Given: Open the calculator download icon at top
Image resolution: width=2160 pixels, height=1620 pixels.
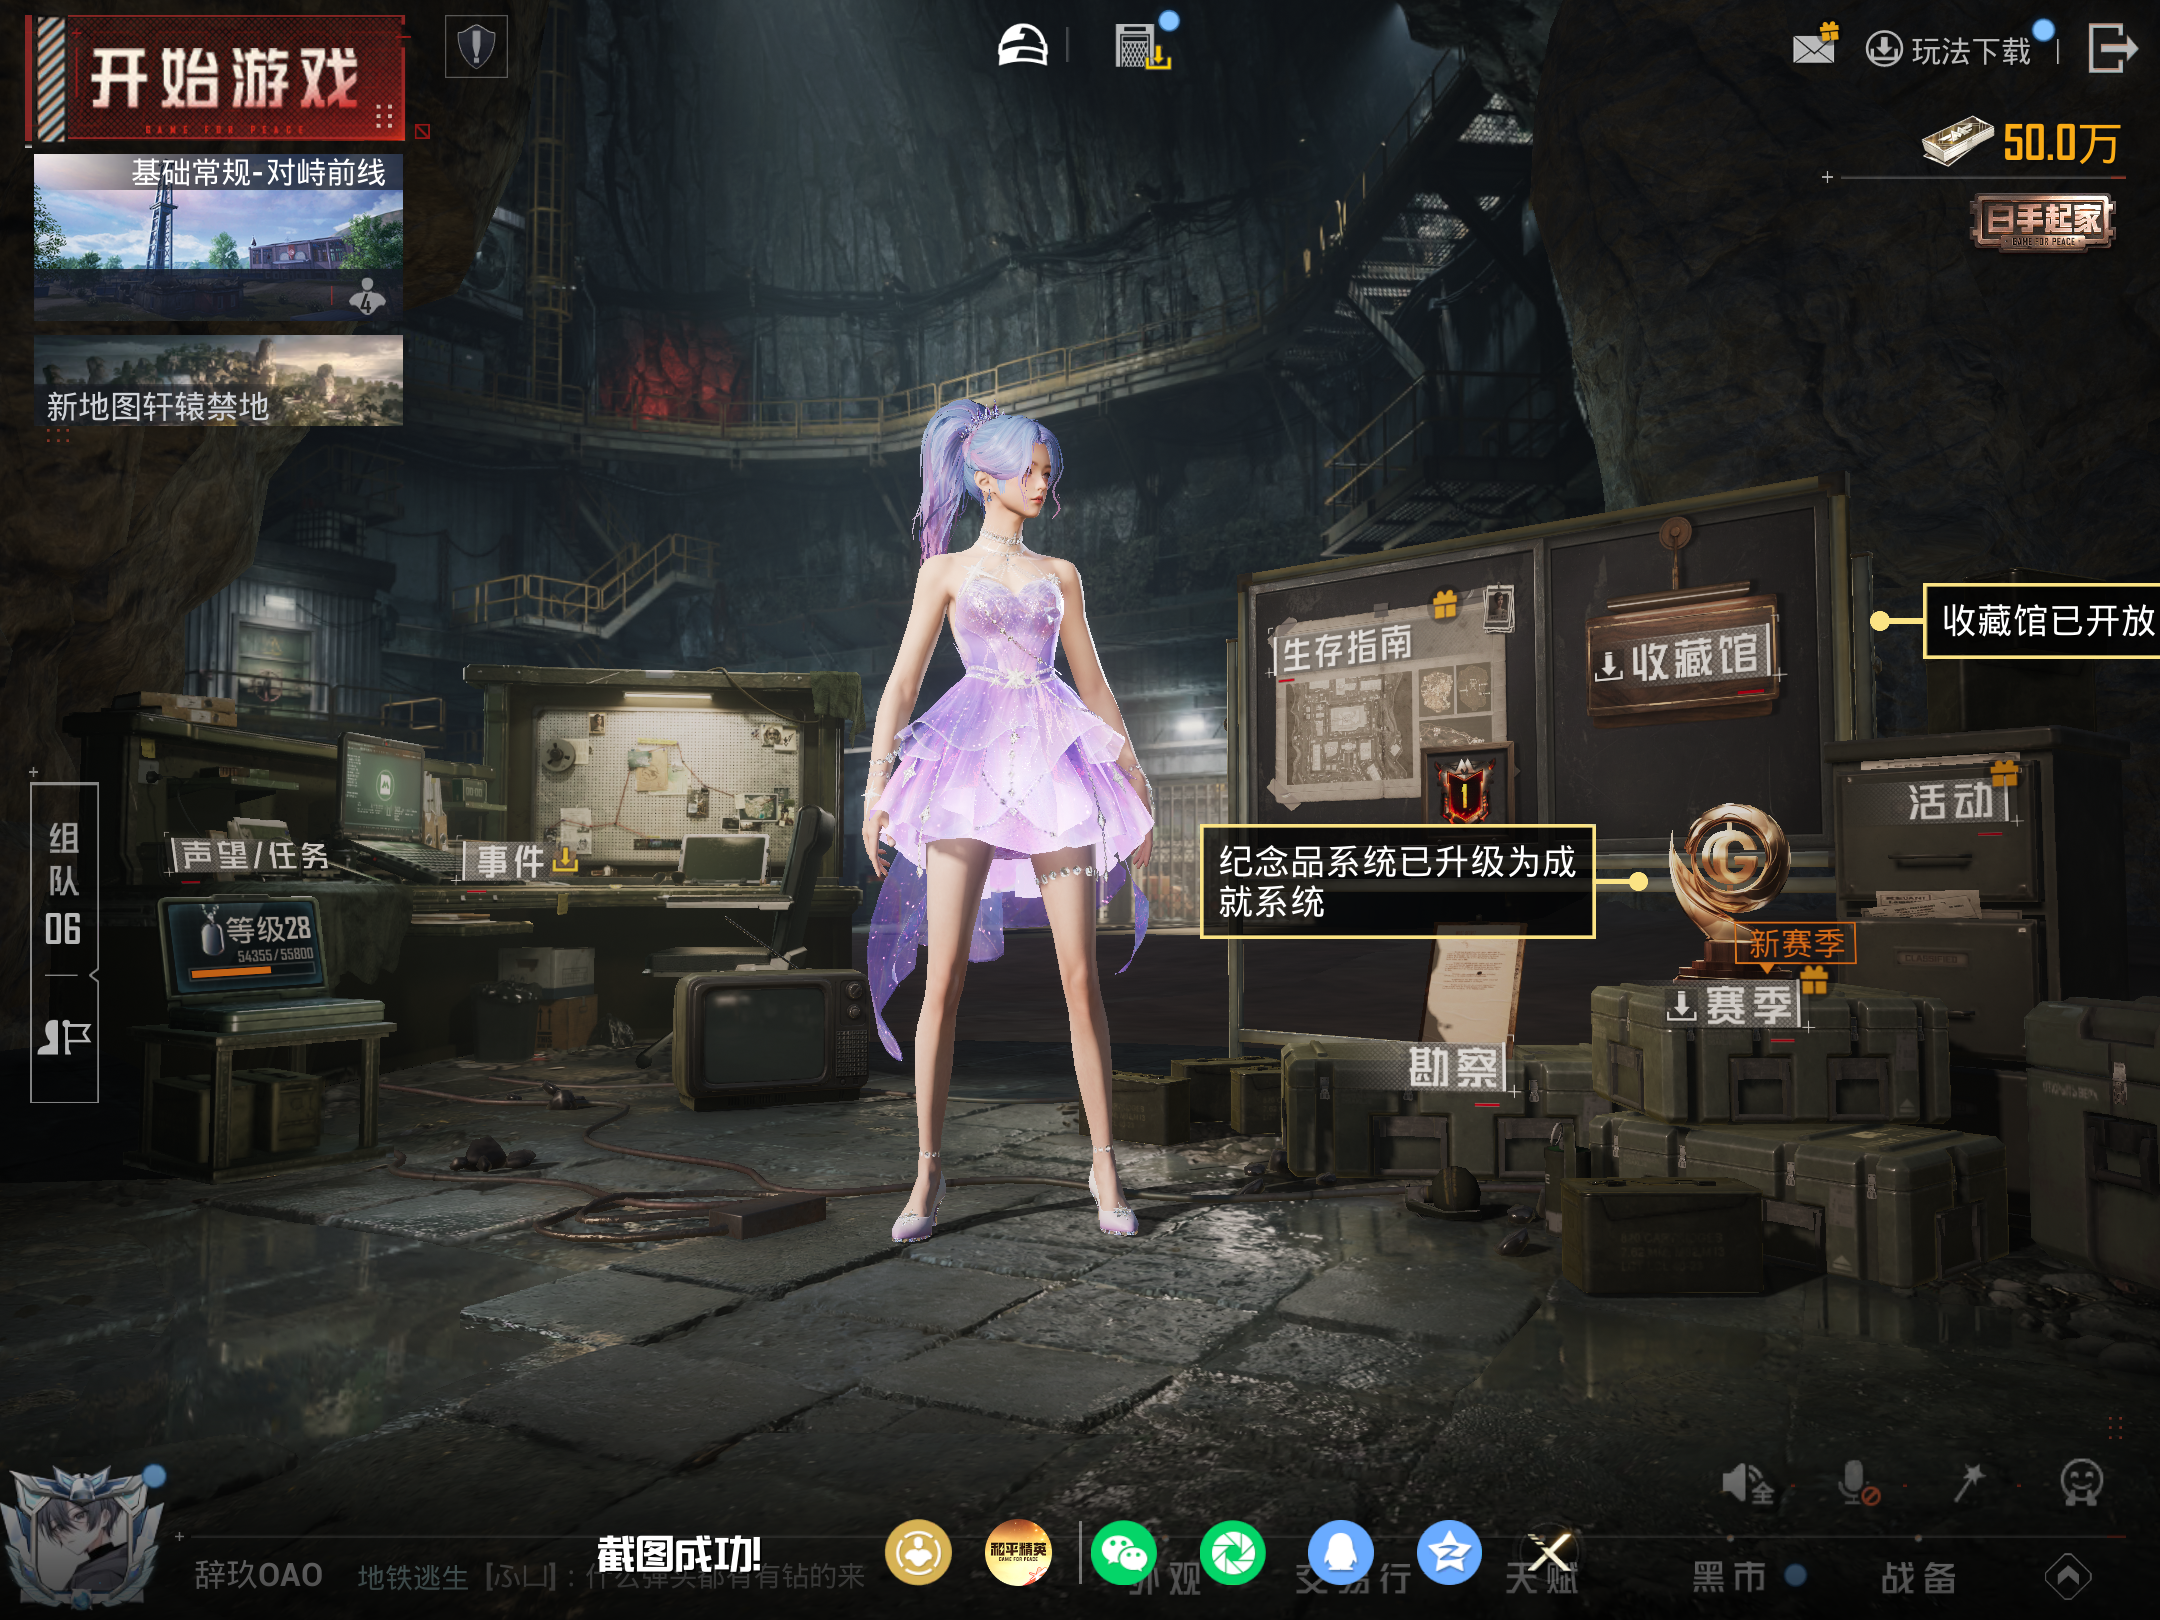Looking at the screenshot, I should [1141, 46].
